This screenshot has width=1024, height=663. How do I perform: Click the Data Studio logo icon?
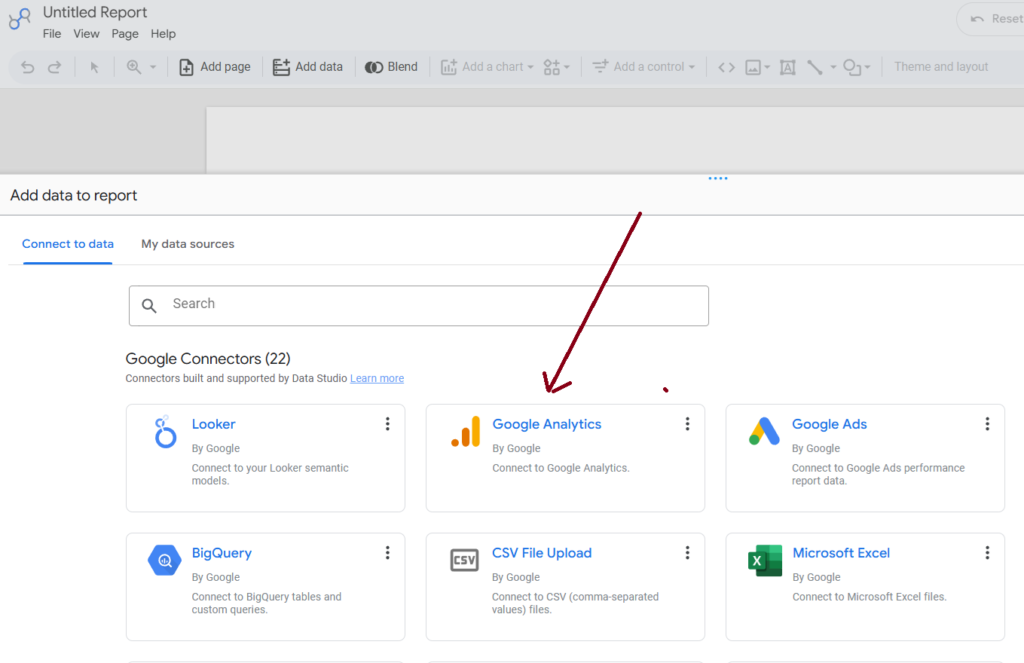(20, 18)
